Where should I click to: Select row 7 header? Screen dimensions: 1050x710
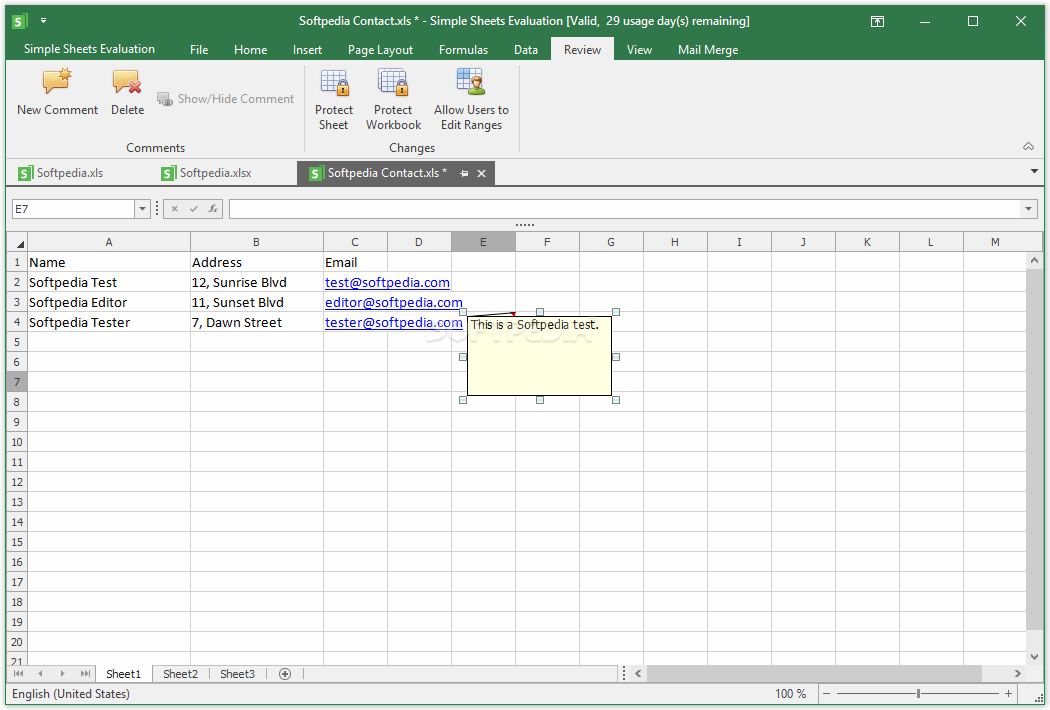(x=17, y=382)
